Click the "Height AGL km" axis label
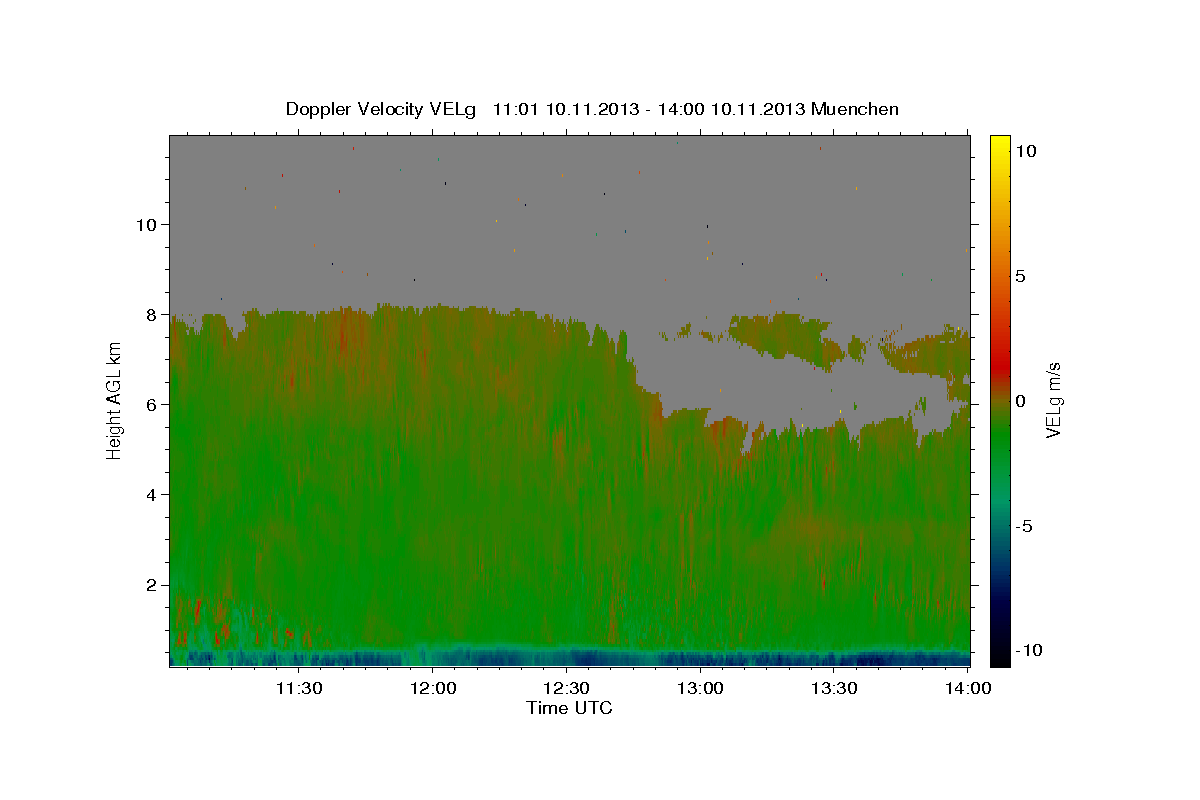1200x800 pixels. pyautogui.click(x=114, y=400)
